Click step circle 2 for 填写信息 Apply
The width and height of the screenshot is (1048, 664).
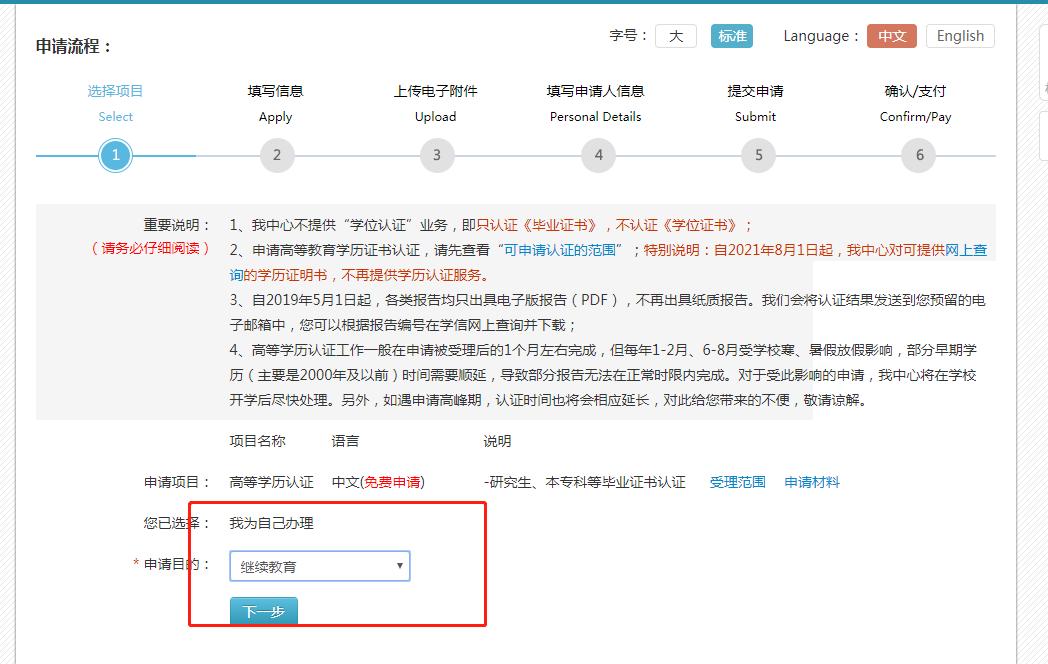[276, 155]
